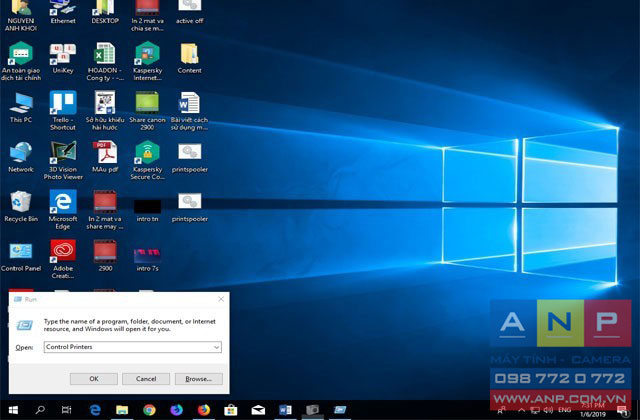Select the Word document 'Bài viết cách sử dụng'
Image resolution: width=640 pixels, height=420 pixels.
click(189, 111)
